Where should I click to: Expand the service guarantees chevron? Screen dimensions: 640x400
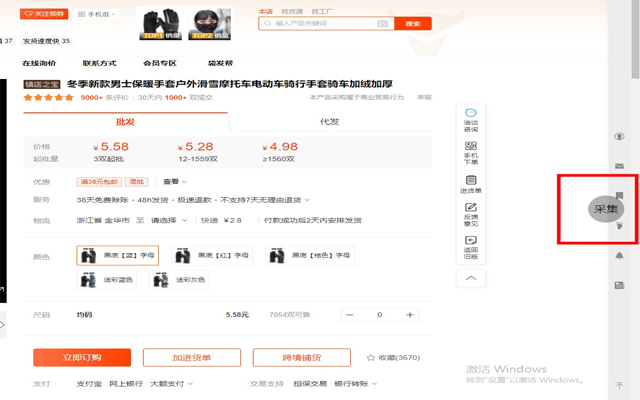307,200
